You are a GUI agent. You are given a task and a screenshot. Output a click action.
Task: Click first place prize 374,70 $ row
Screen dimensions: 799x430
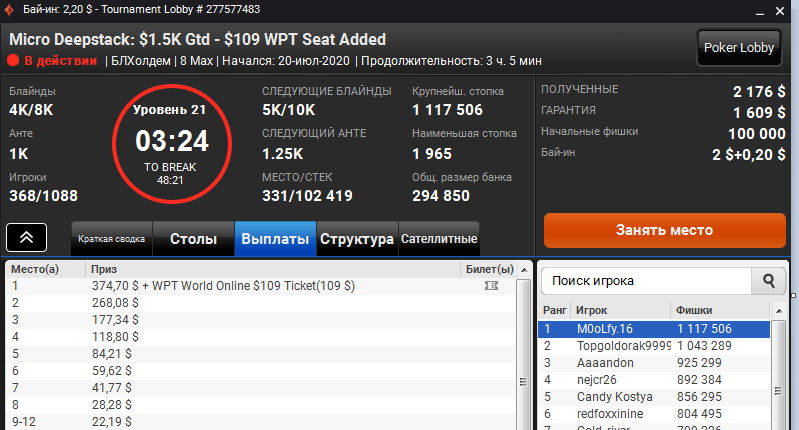pyautogui.click(x=261, y=286)
